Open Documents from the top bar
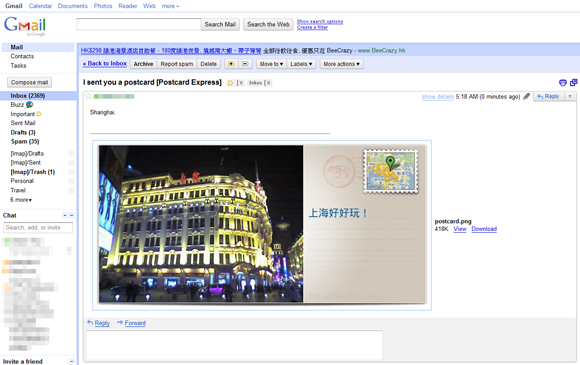The image size is (580, 365). (72, 6)
